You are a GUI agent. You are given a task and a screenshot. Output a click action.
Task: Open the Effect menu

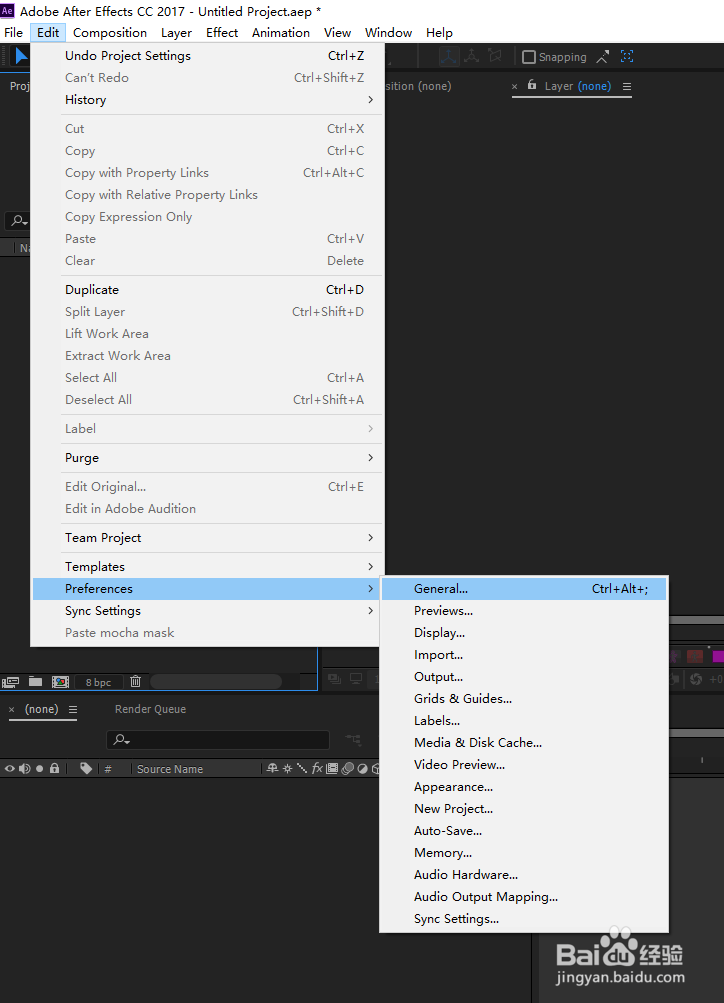click(222, 33)
